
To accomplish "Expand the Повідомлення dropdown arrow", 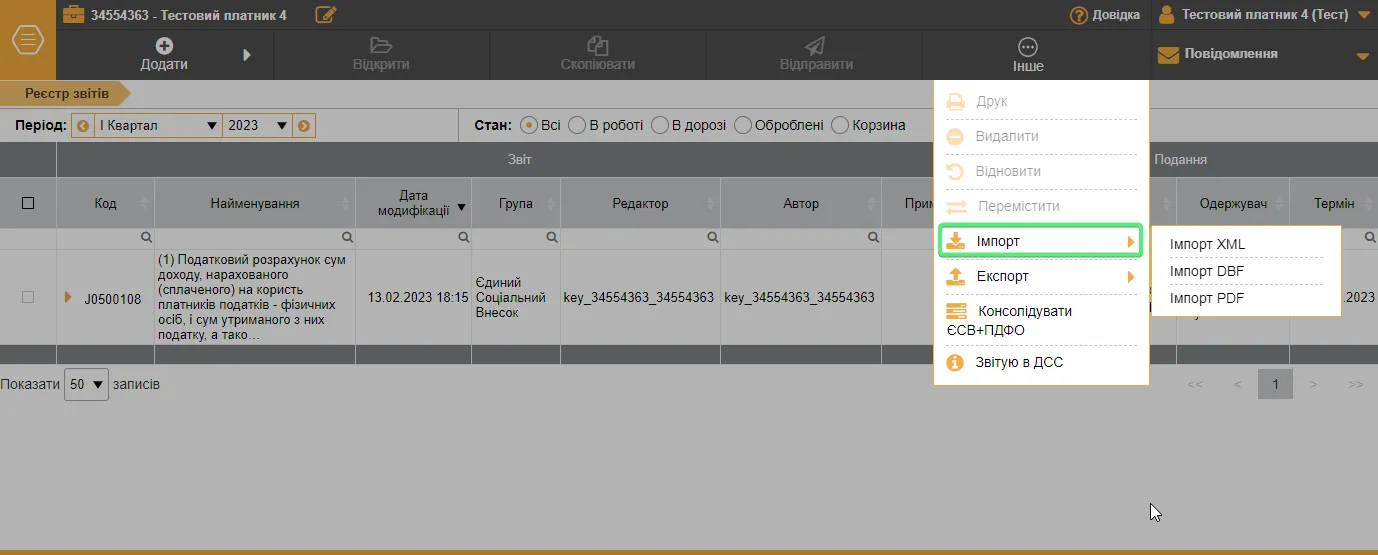I will pos(1362,56).
